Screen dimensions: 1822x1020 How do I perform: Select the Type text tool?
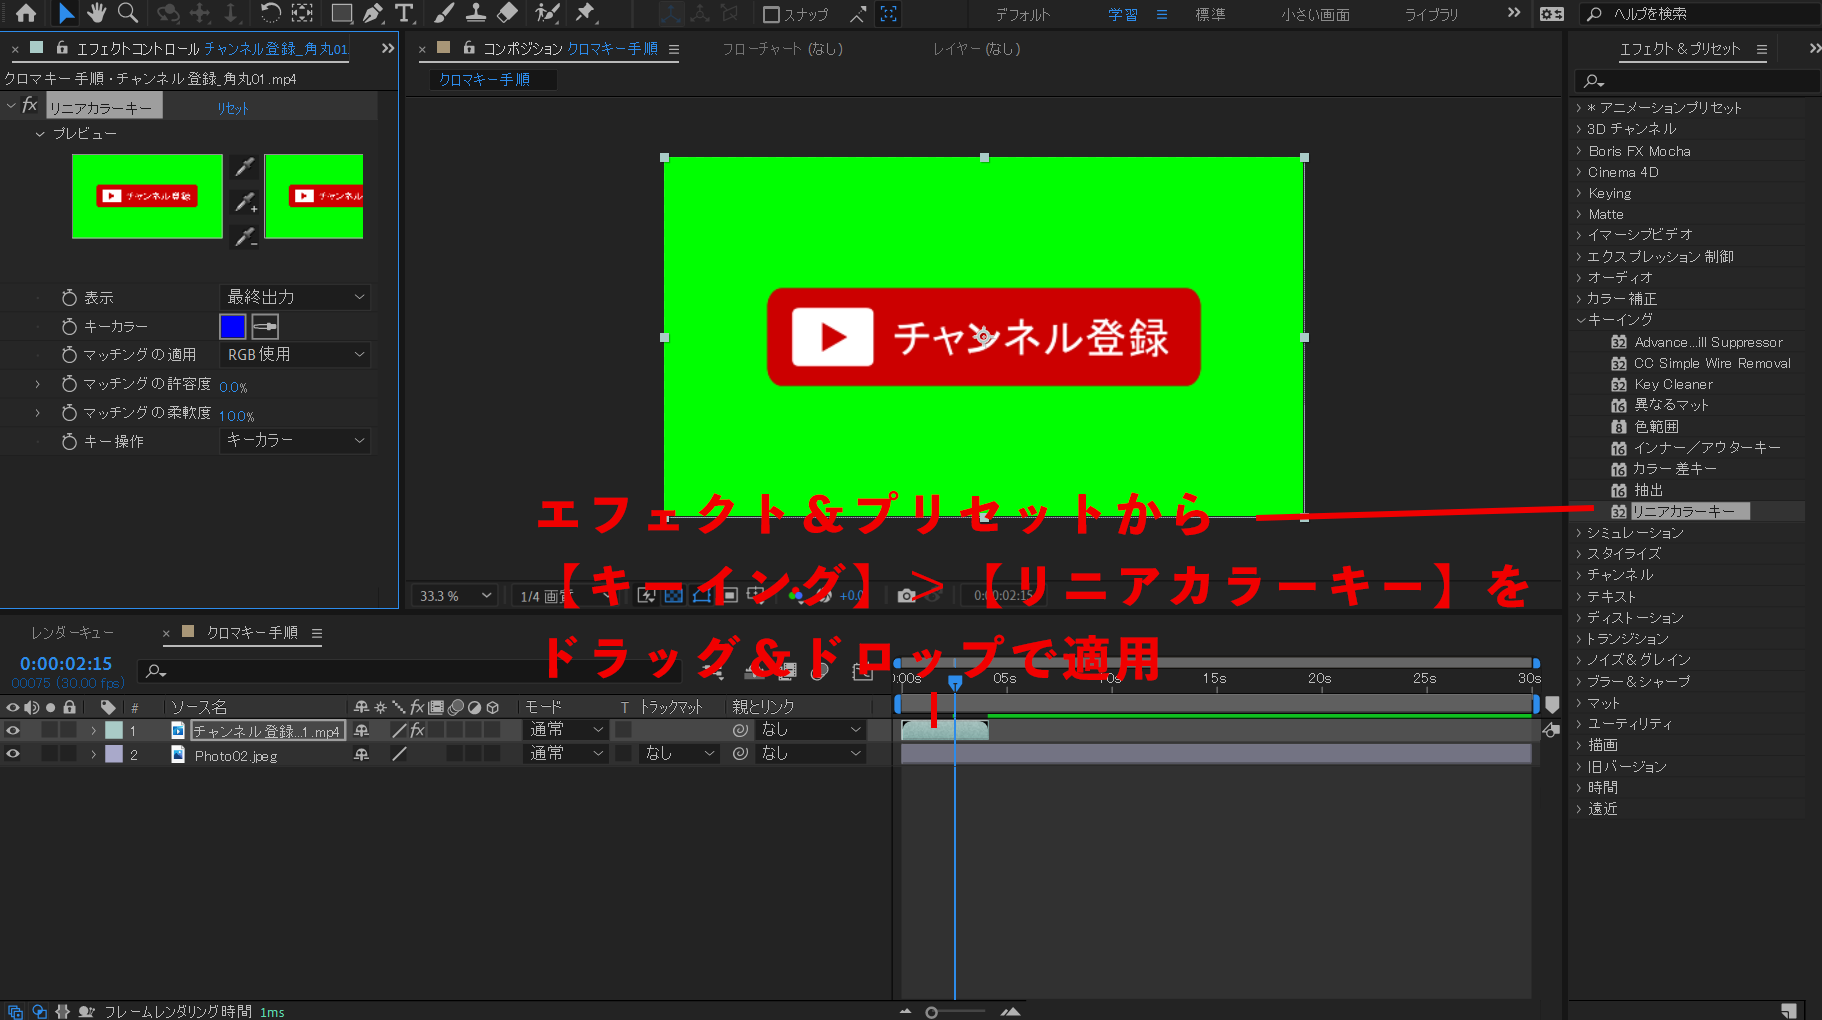pyautogui.click(x=404, y=13)
